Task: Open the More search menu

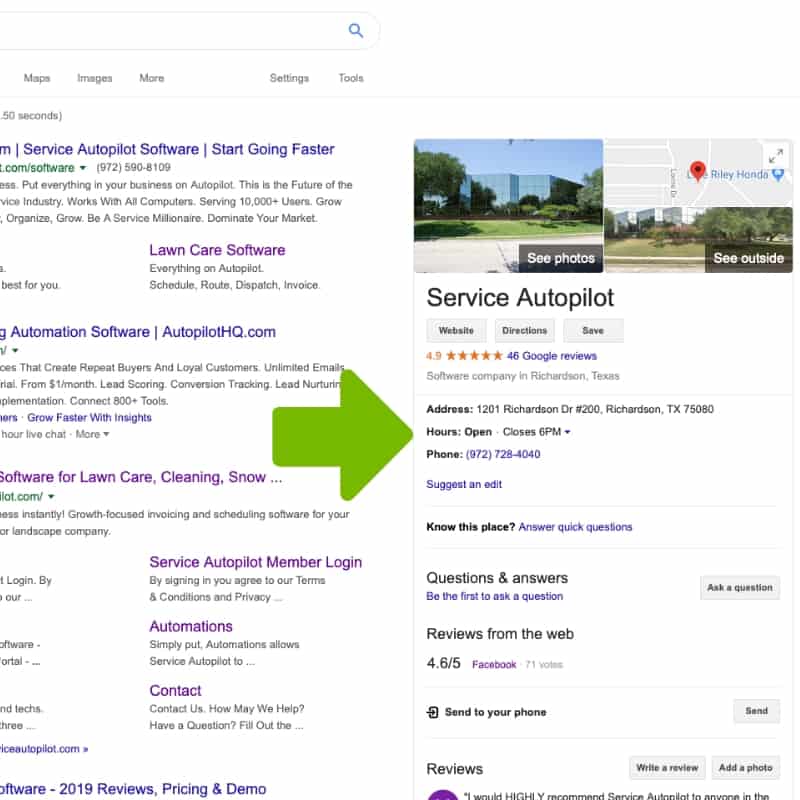Action: point(152,78)
